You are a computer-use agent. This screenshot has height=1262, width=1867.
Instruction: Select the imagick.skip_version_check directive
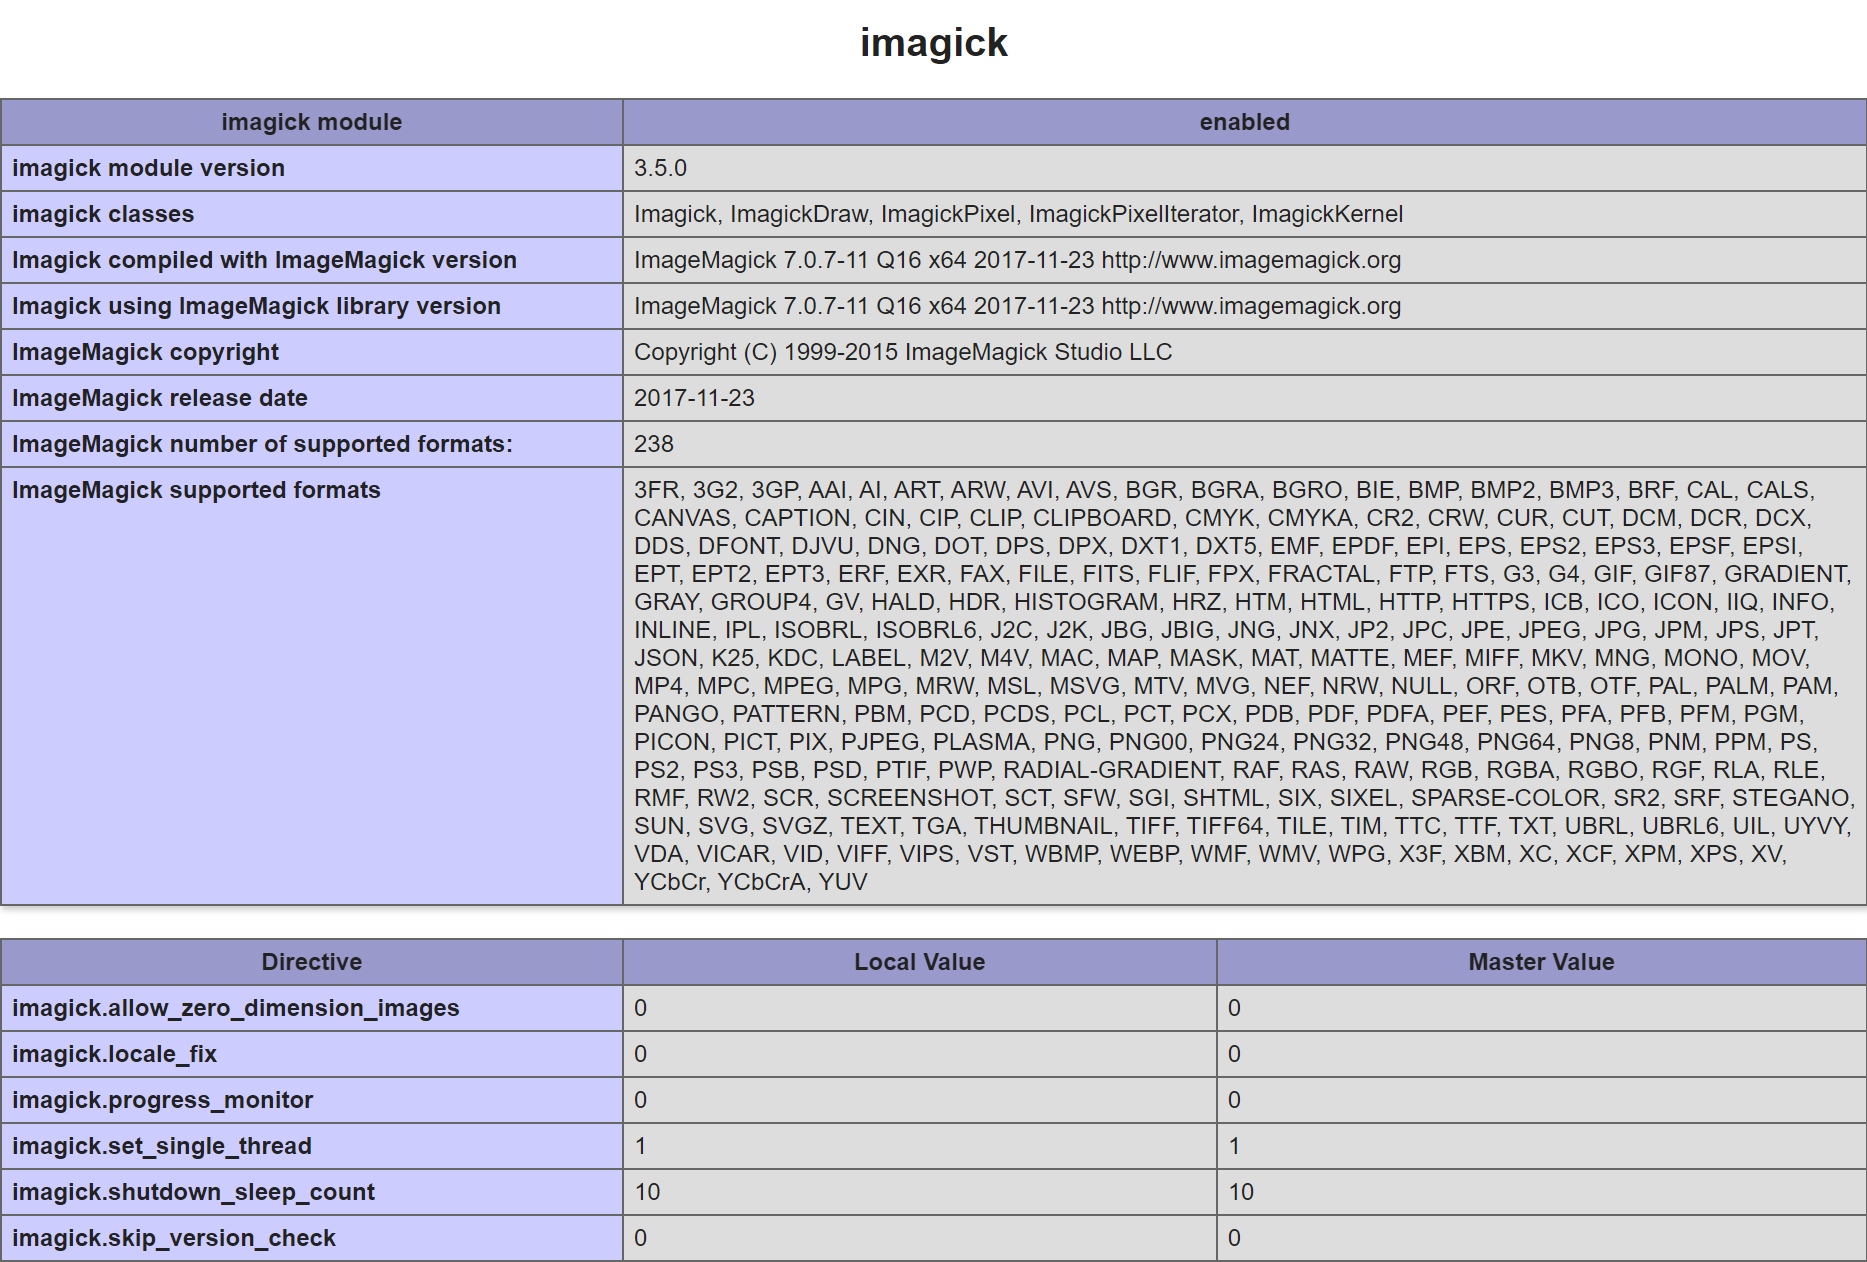tap(174, 1238)
